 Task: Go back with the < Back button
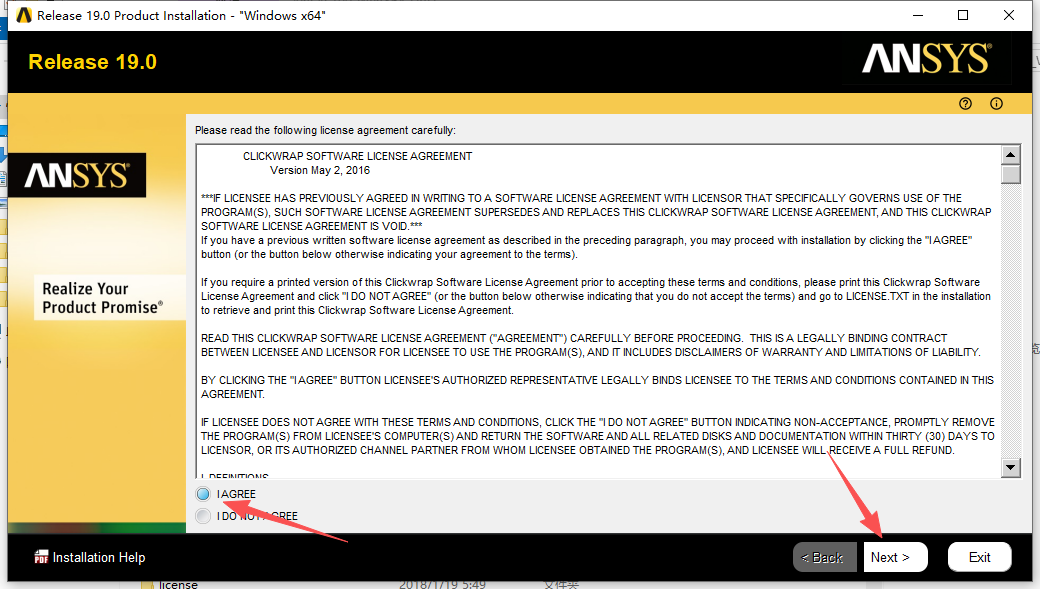click(x=827, y=557)
